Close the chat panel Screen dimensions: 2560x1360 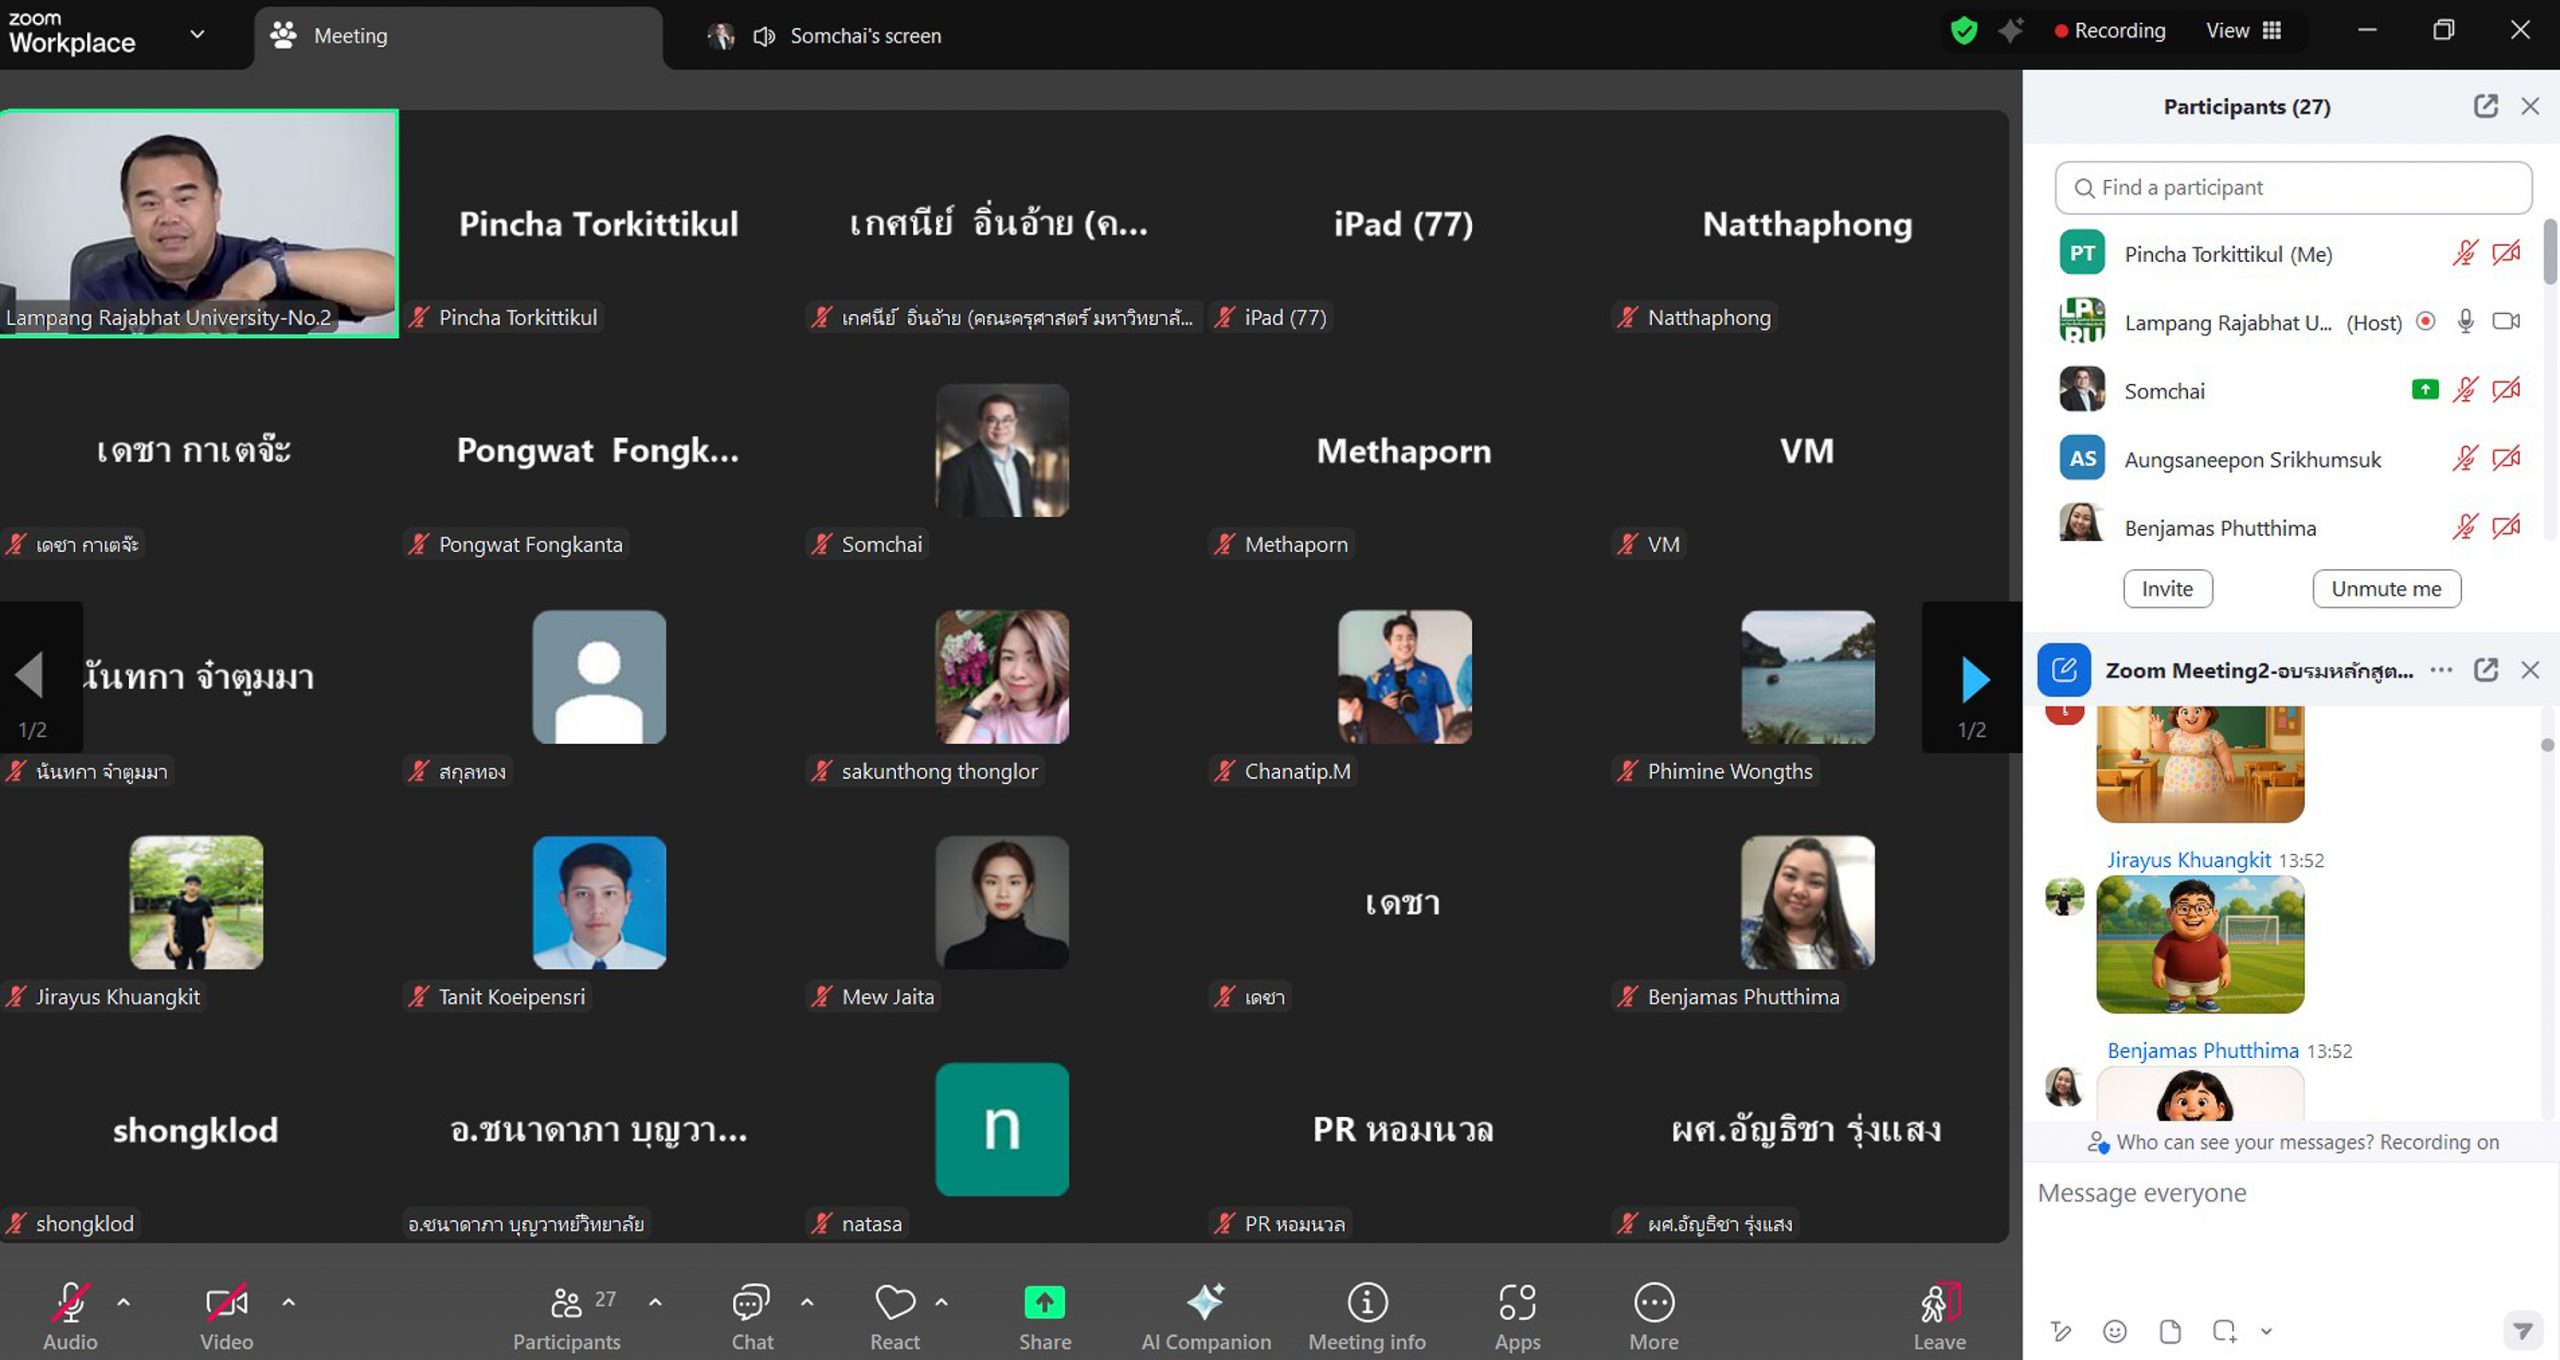click(x=2530, y=670)
